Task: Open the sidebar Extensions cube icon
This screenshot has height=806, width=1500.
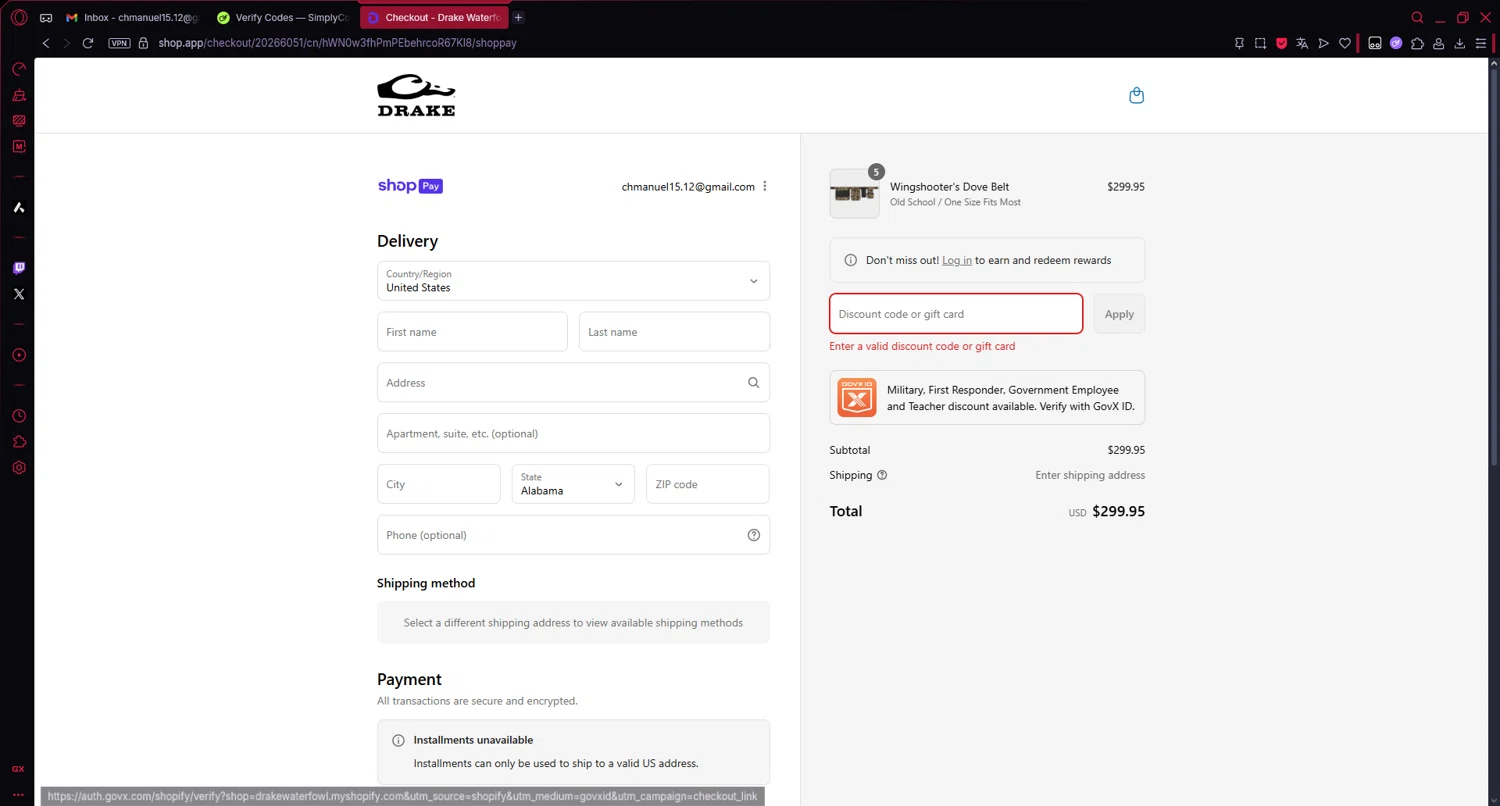Action: [18, 442]
